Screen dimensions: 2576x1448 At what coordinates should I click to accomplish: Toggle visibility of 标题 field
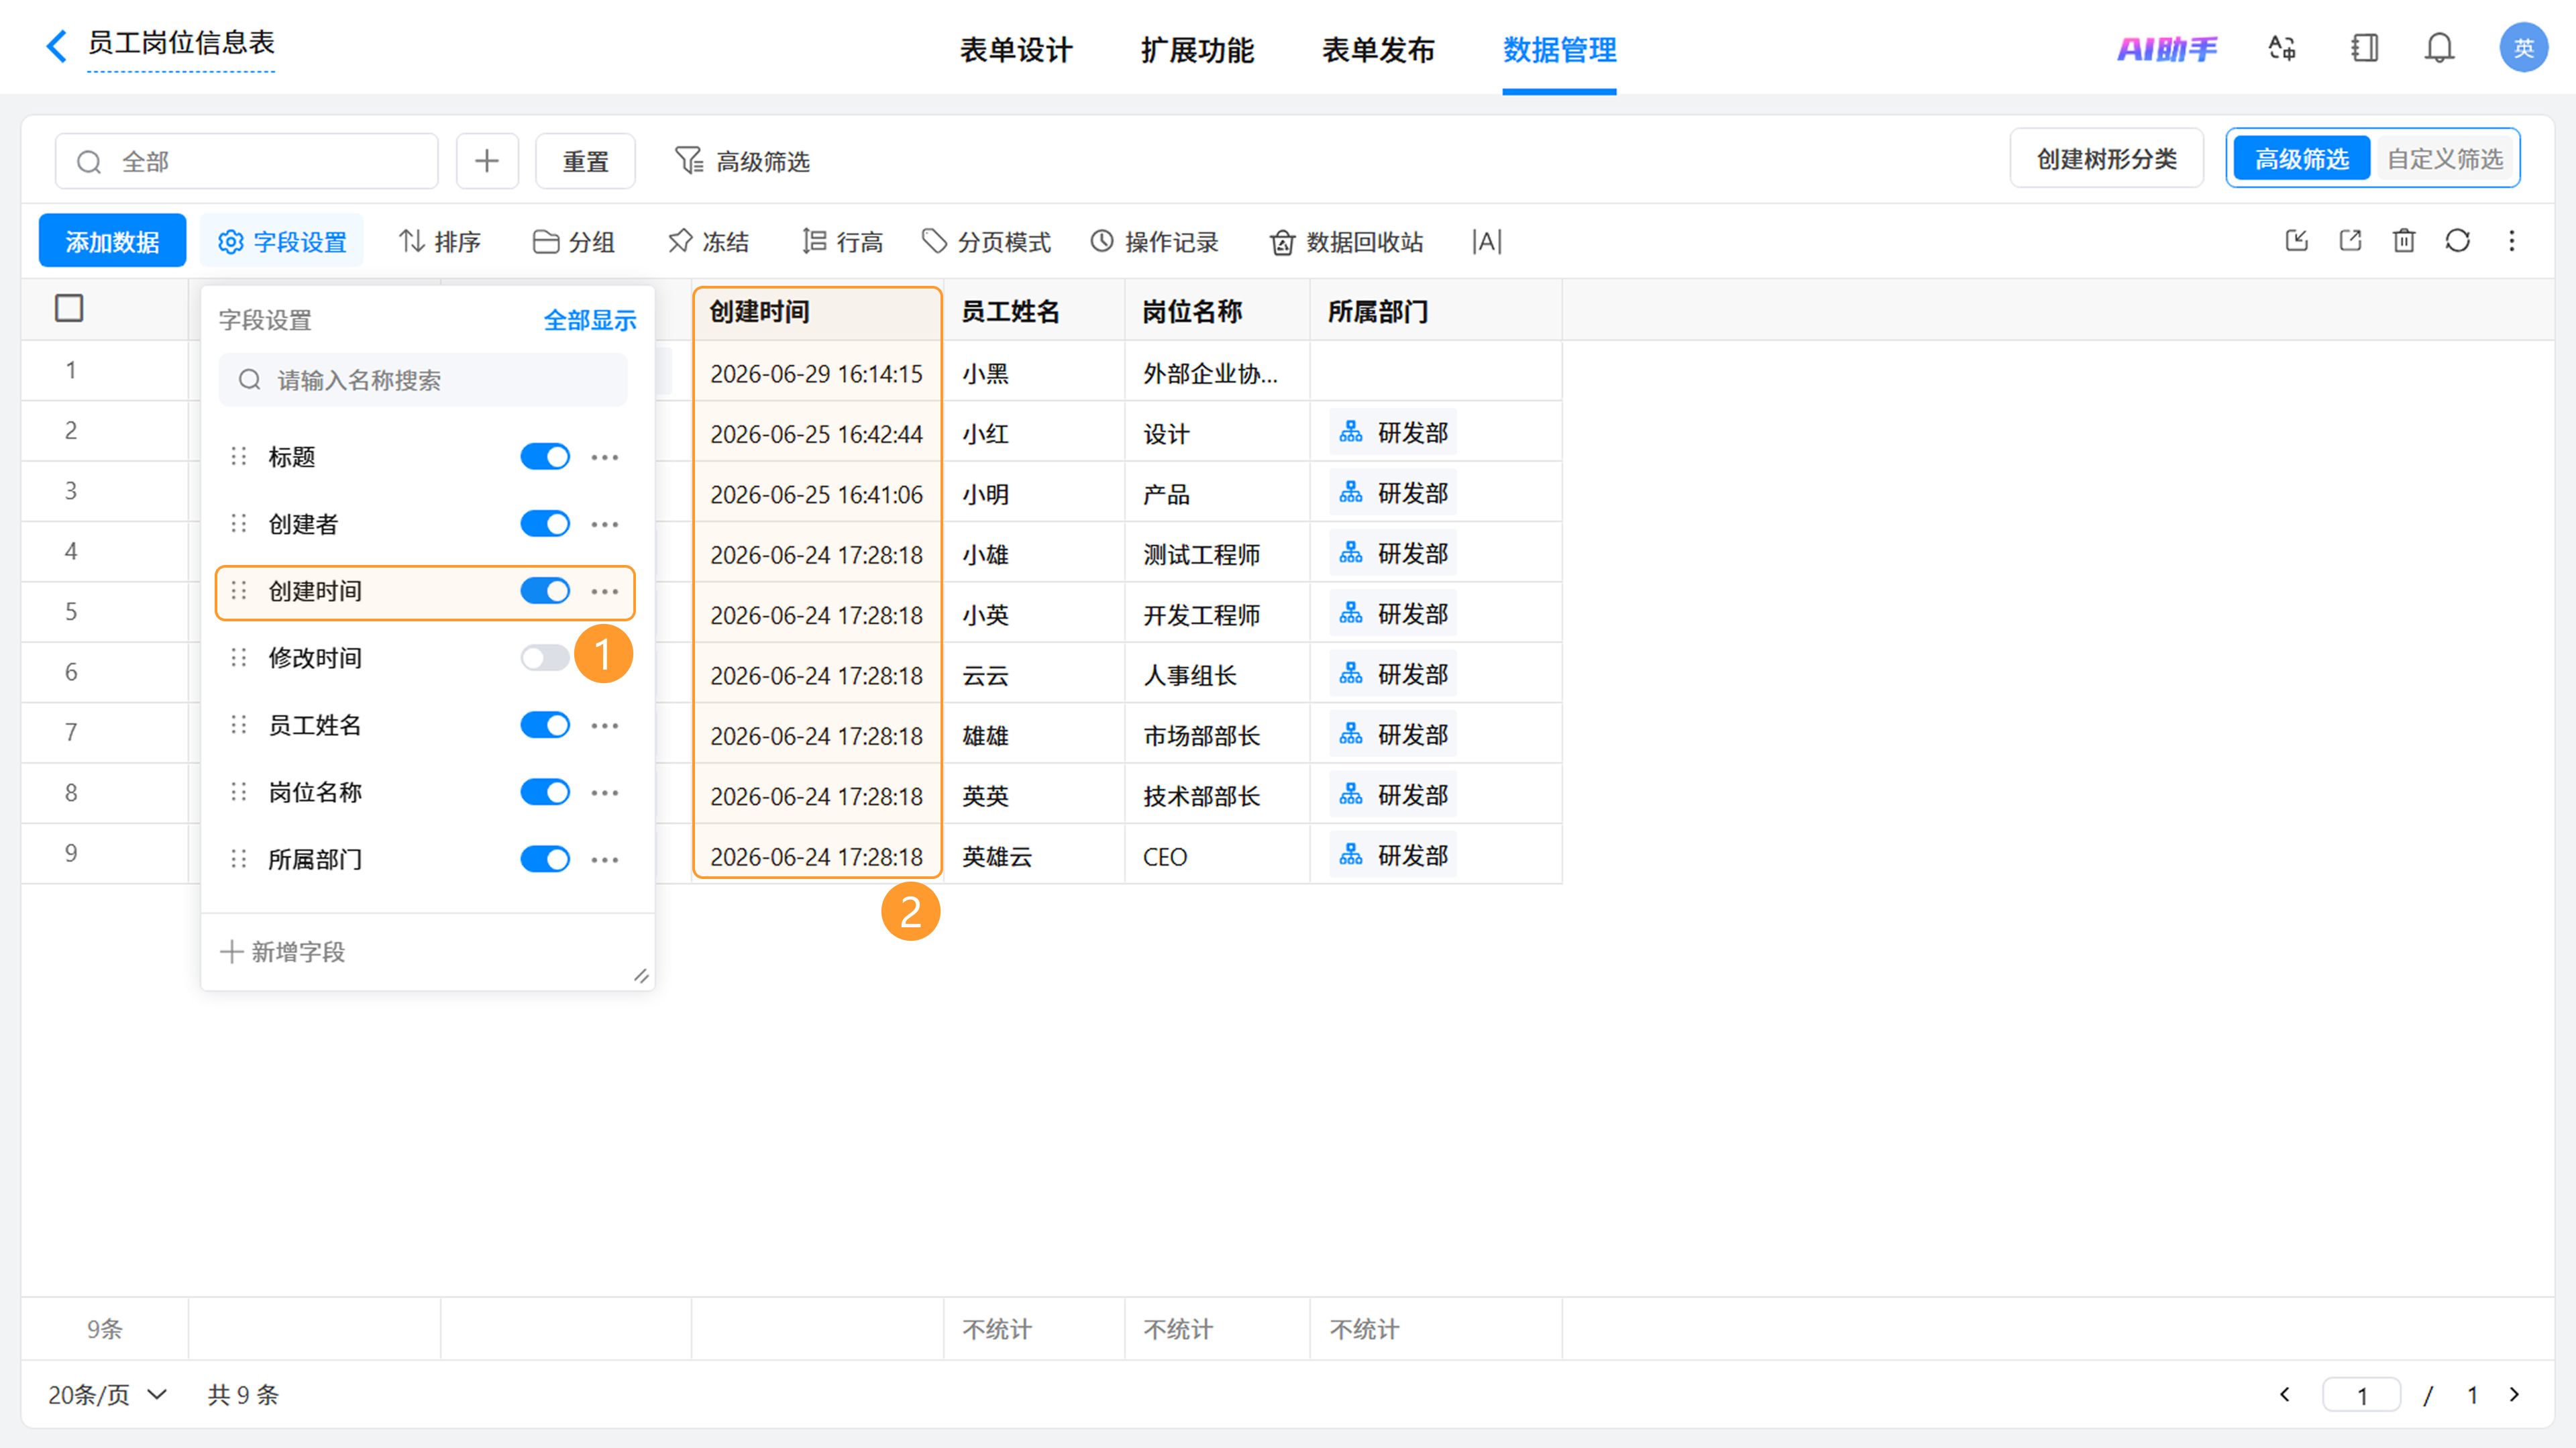545,457
